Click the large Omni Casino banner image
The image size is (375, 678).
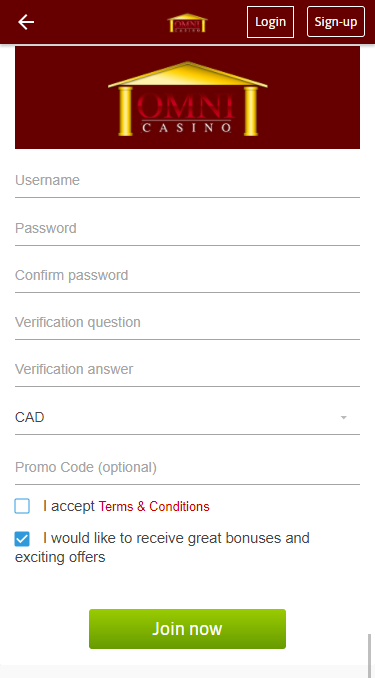(187, 97)
